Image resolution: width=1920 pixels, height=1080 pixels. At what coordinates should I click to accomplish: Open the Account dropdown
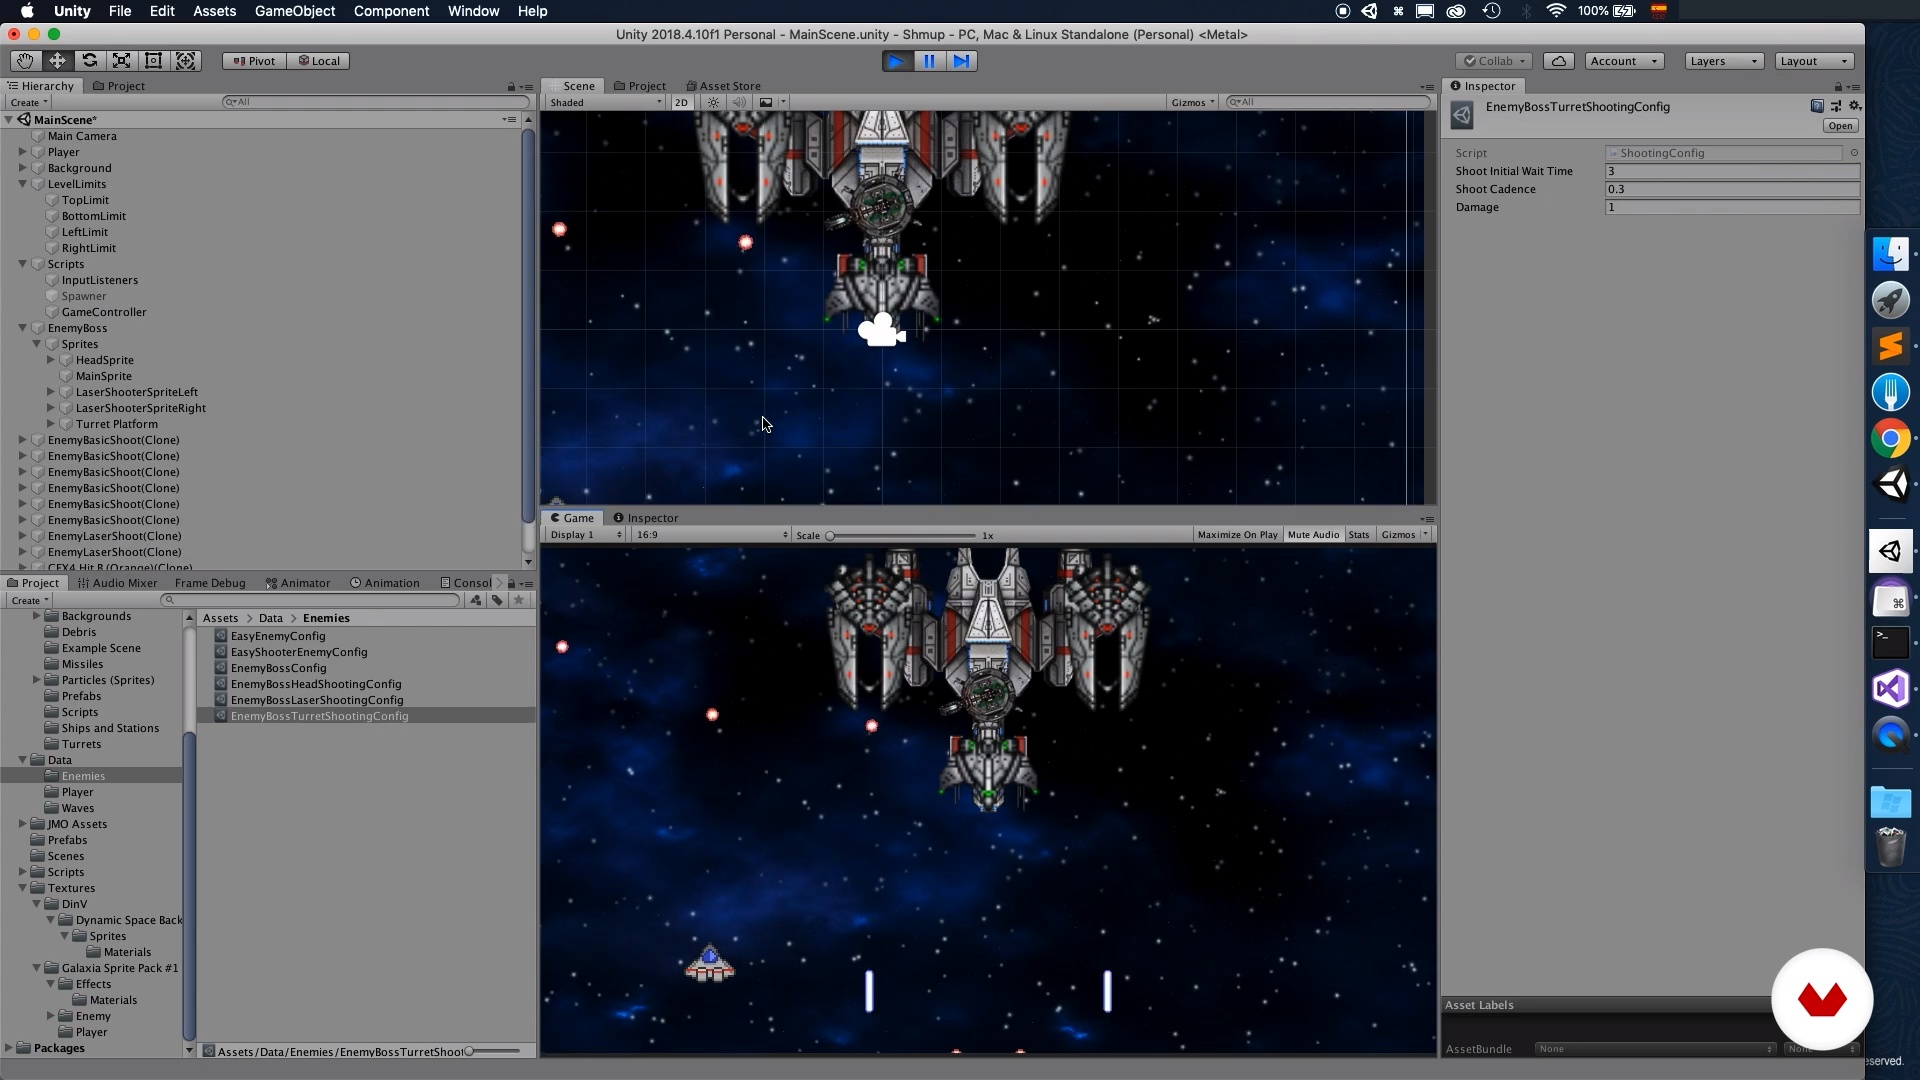point(1624,61)
